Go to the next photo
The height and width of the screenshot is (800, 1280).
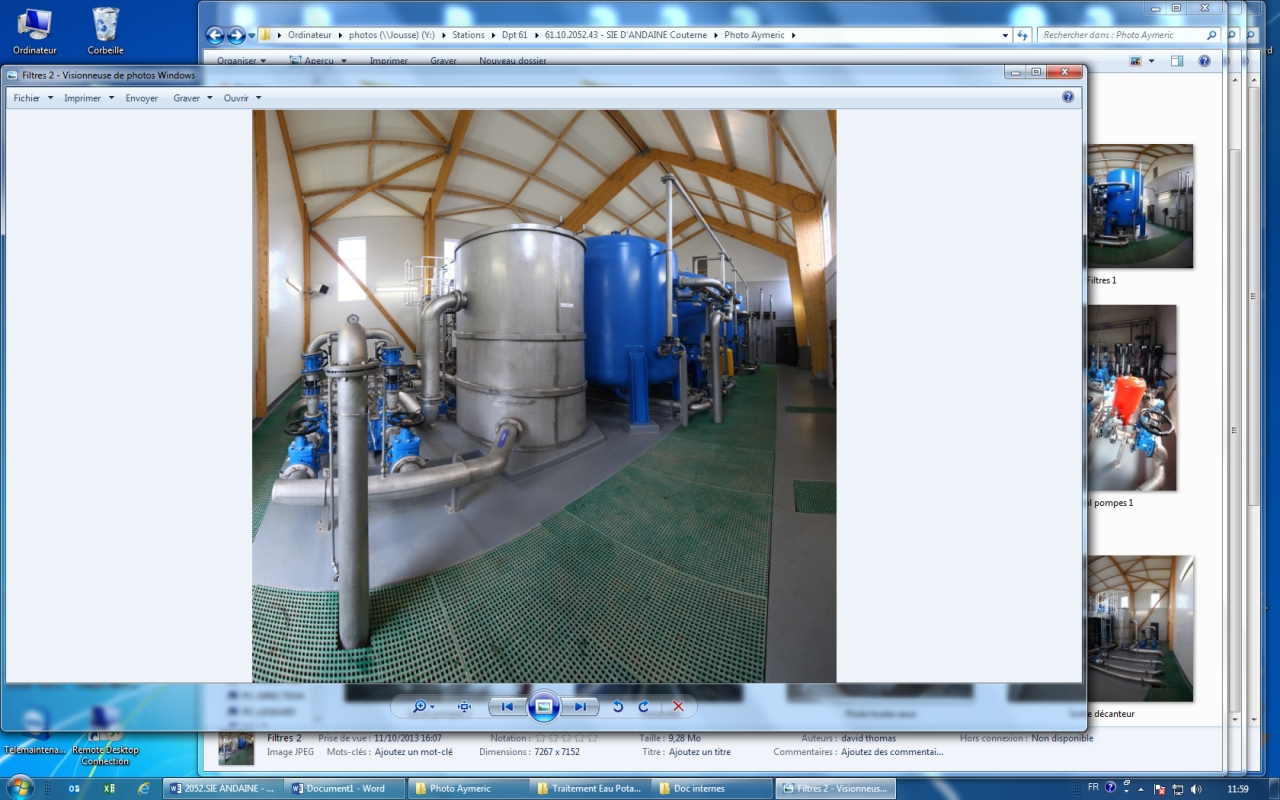click(x=580, y=707)
